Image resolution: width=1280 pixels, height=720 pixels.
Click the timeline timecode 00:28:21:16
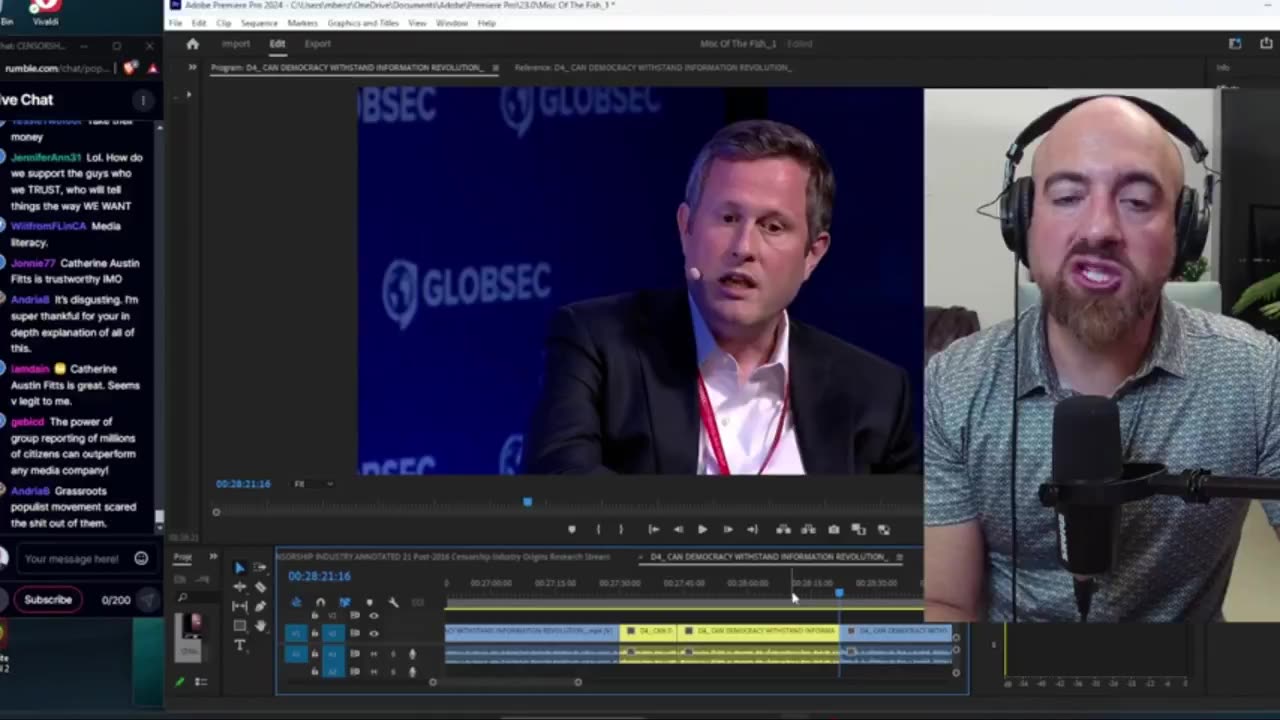click(319, 576)
